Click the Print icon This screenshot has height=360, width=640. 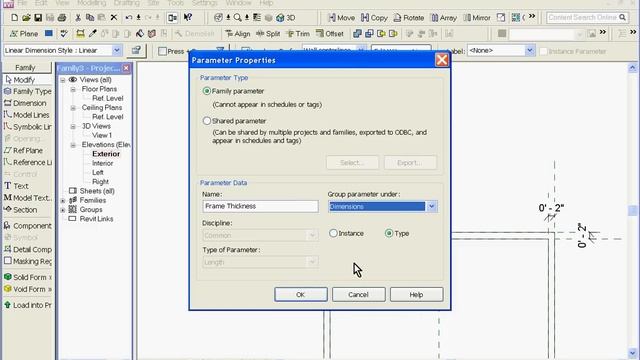[x=62, y=18]
